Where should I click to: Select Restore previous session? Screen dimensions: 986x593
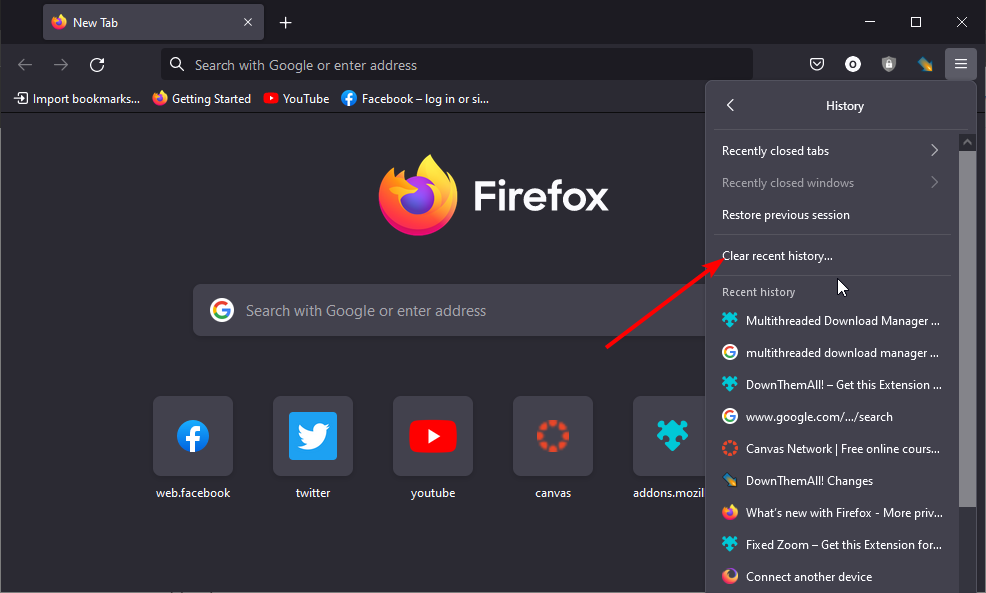click(x=832, y=215)
